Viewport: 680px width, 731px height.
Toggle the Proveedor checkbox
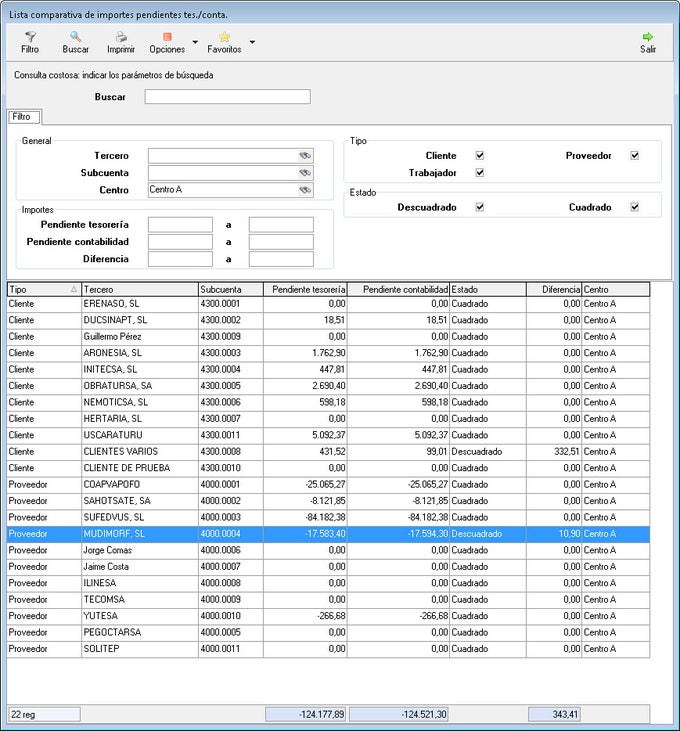(634, 155)
